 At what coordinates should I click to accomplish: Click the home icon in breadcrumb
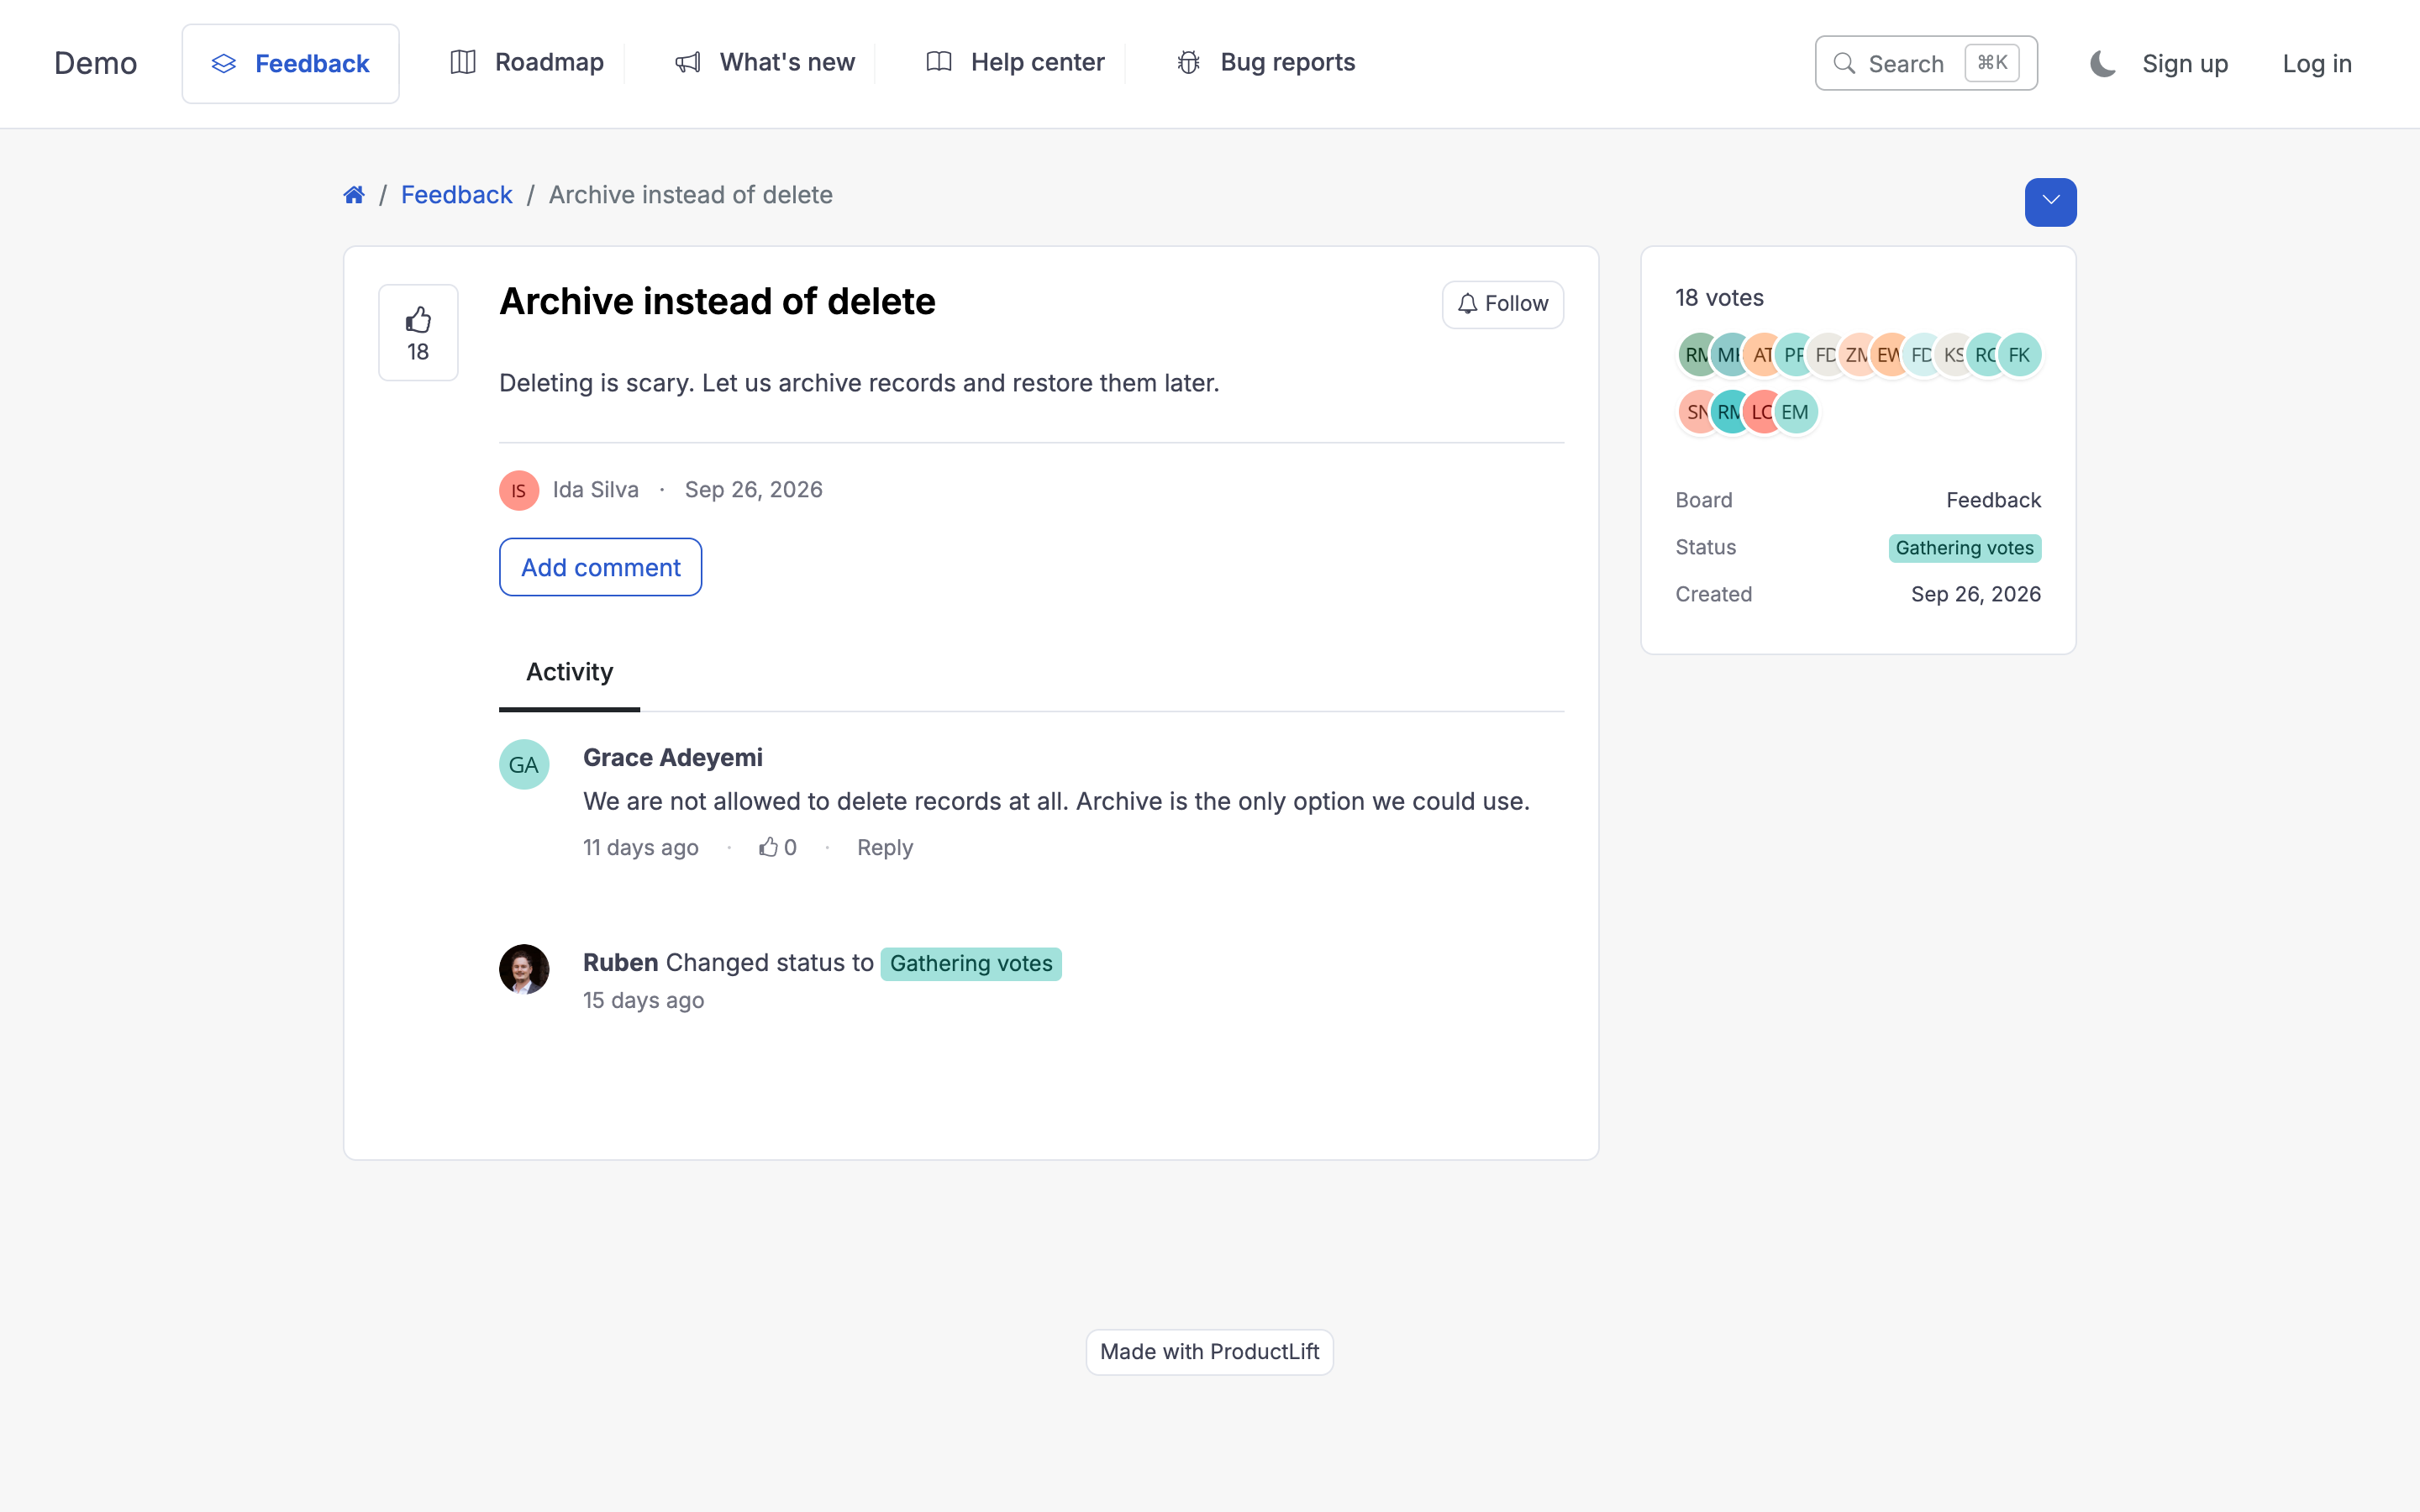(x=354, y=195)
